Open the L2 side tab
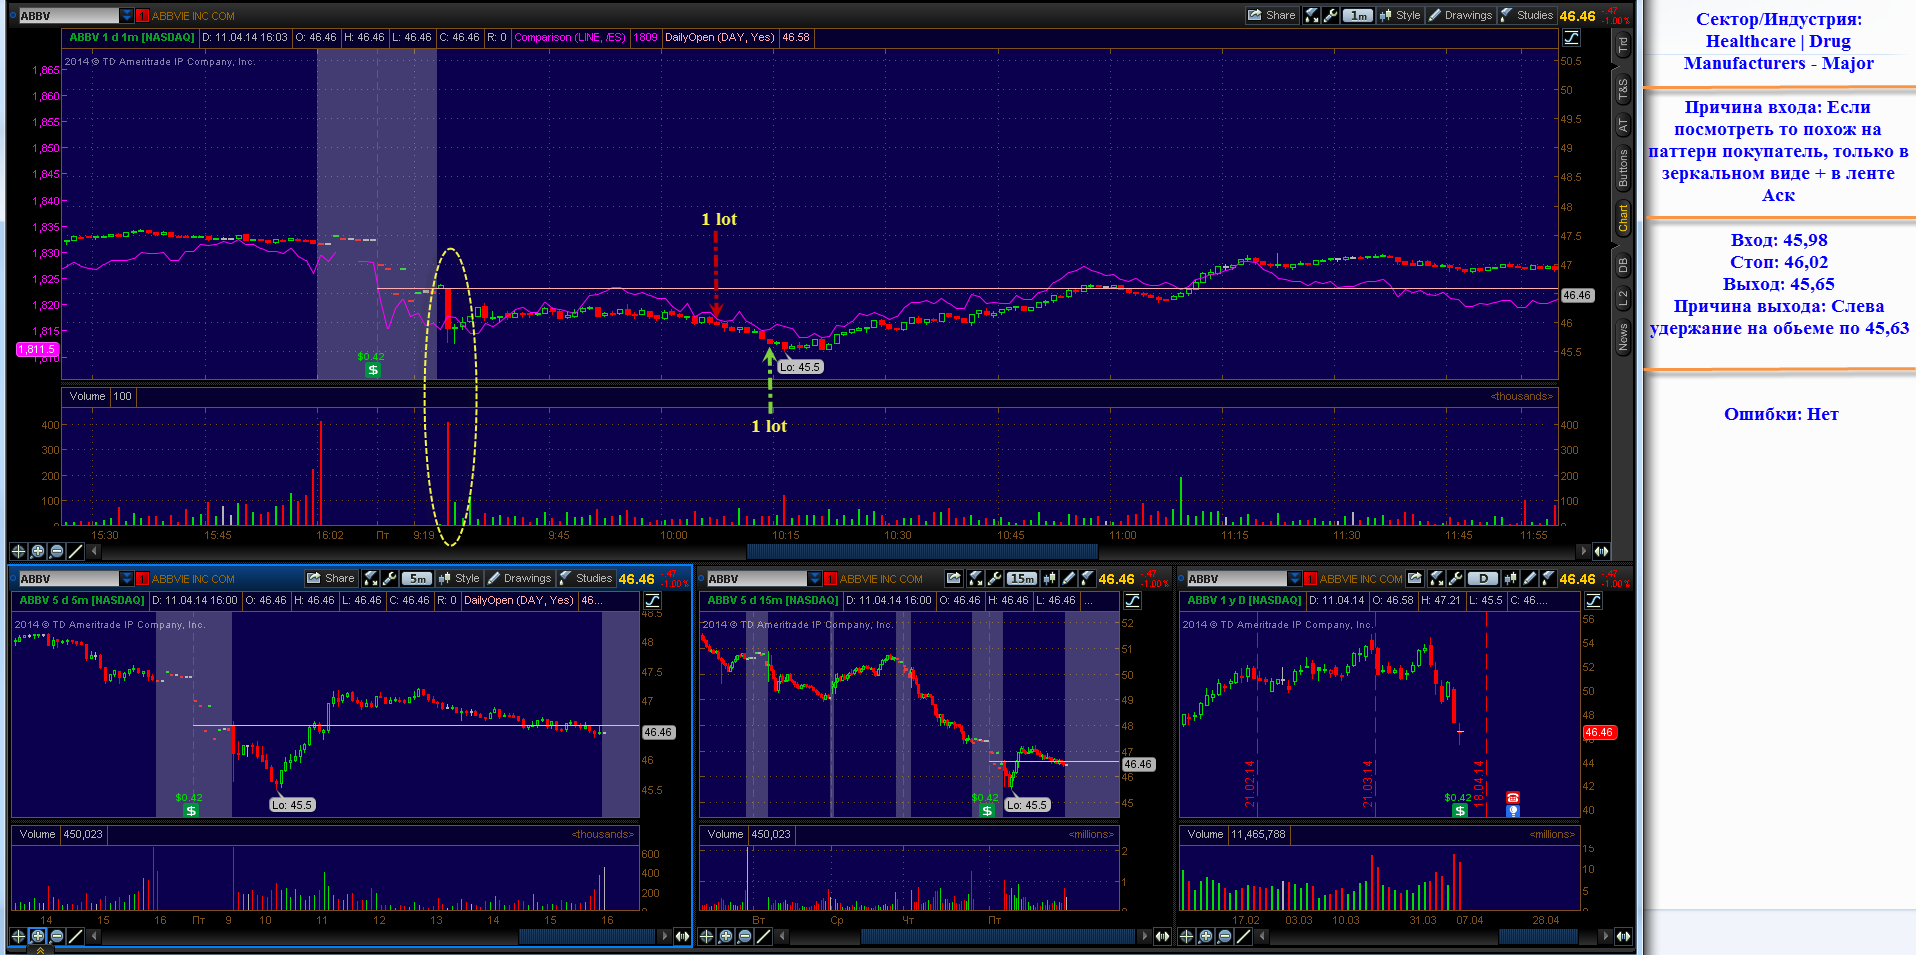 (1622, 298)
